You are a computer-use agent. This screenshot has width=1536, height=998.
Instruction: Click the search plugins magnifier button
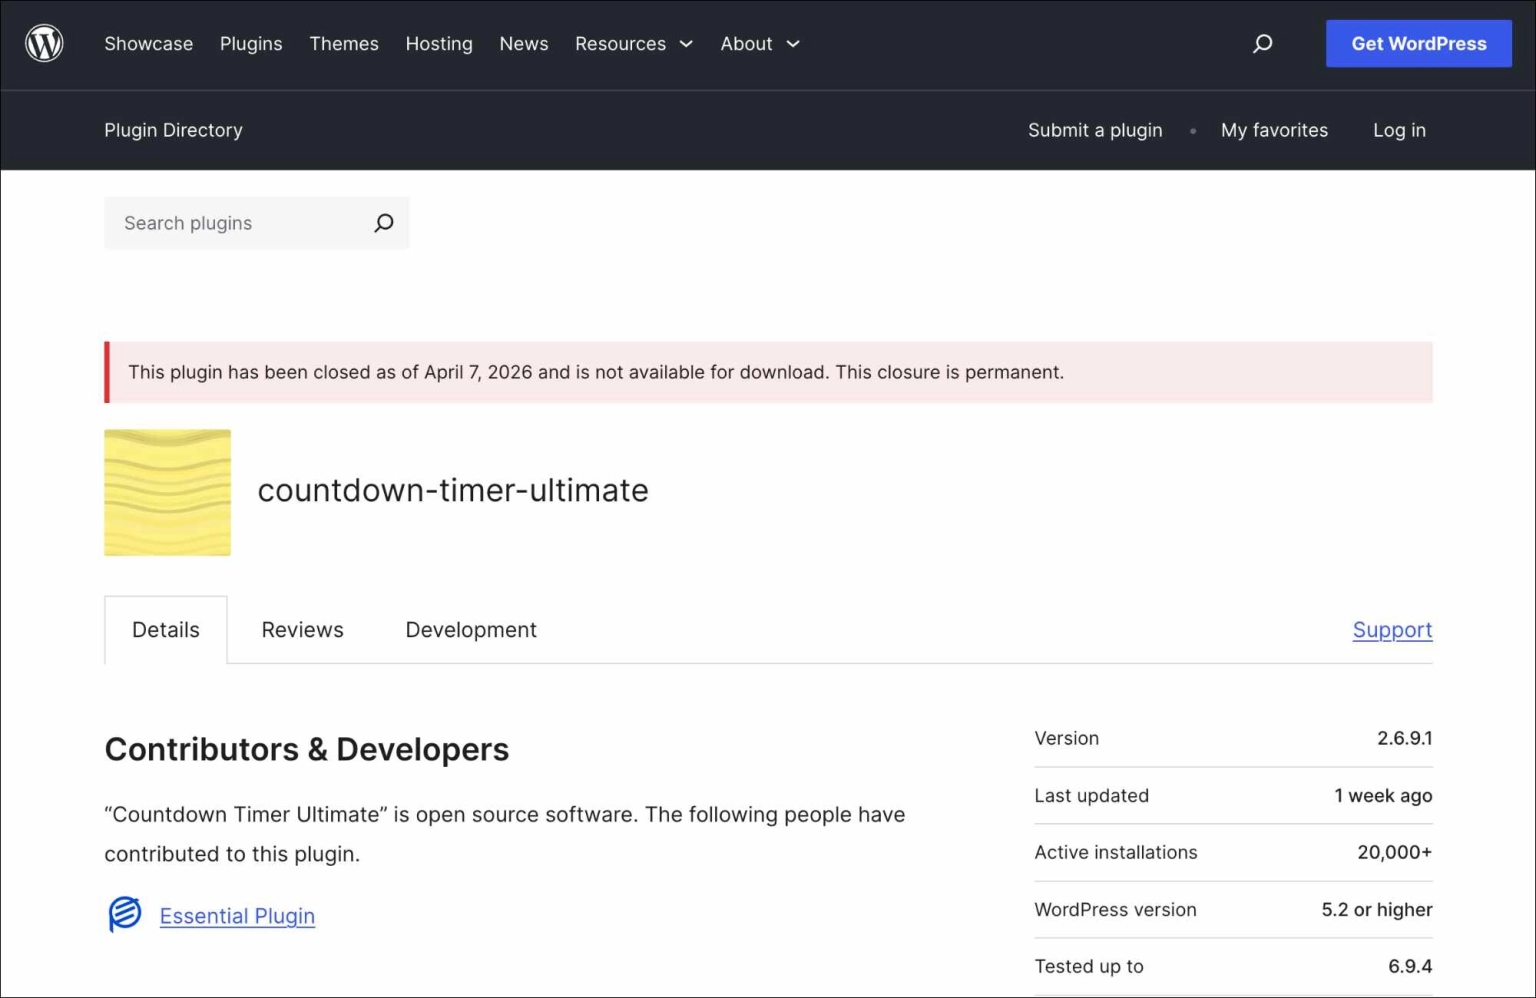pos(384,223)
